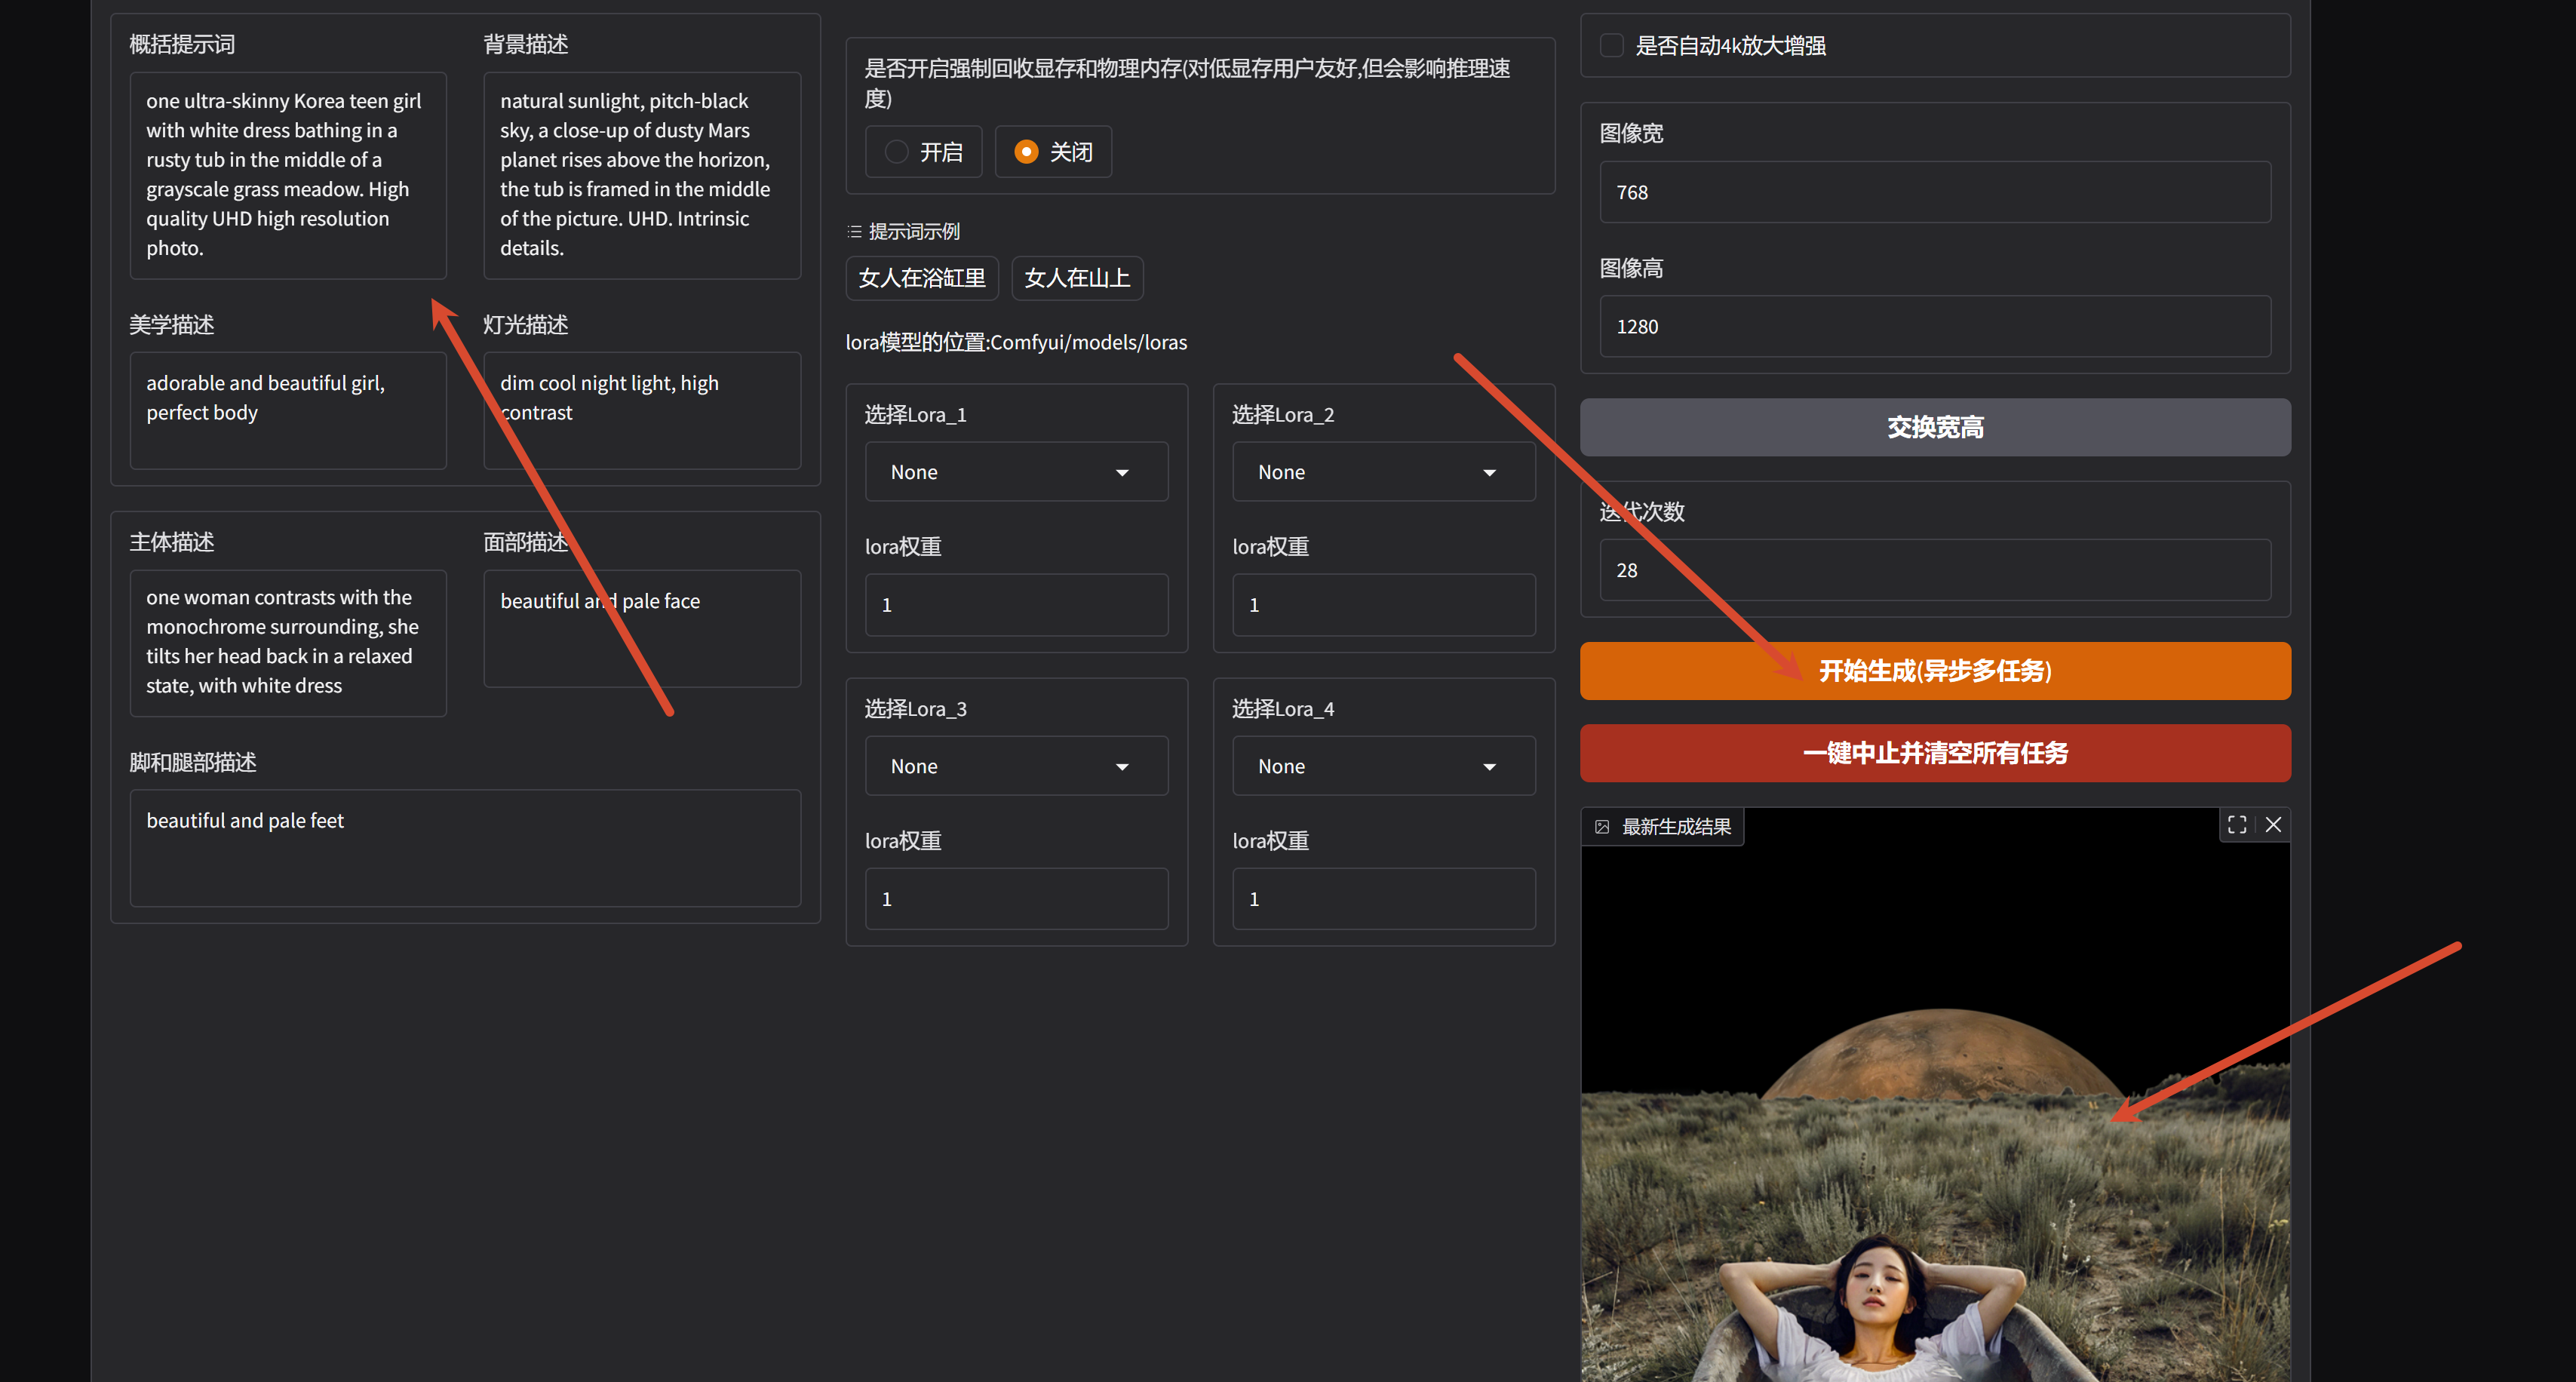Expand the 选择Lora_2 dropdown
The height and width of the screenshot is (1382, 2576).
[x=1383, y=472]
